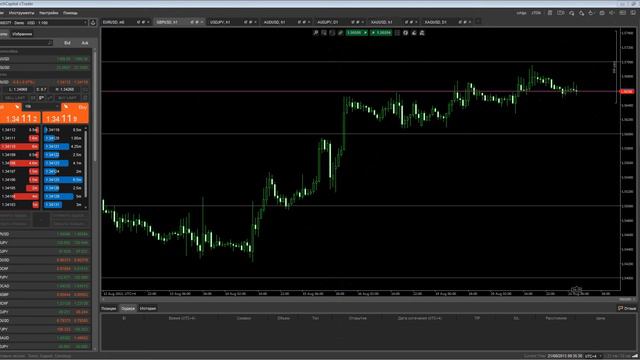The image size is (640, 360).
Task: Open the UTC+4 time zone dropdown
Action: 593,356
